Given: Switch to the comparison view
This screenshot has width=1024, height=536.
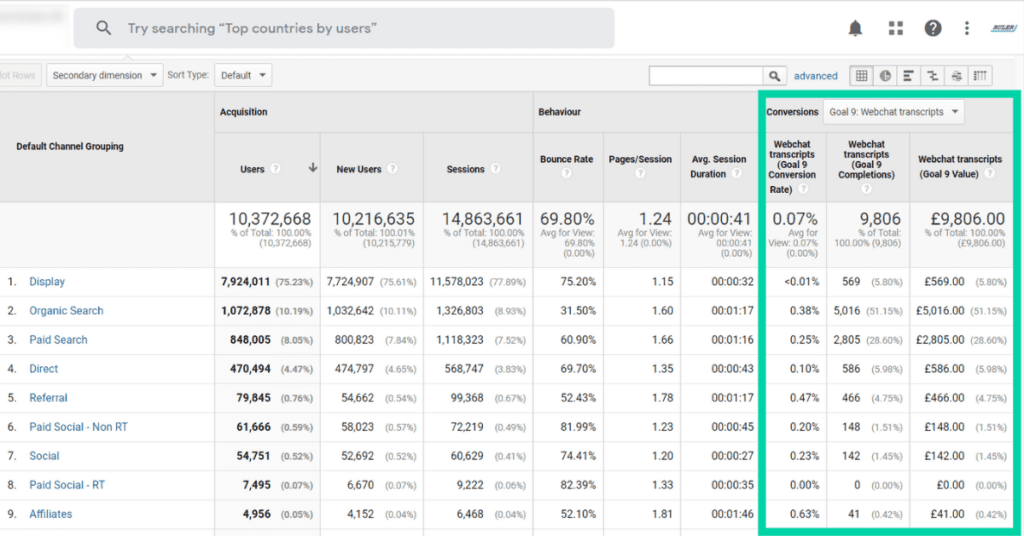Looking at the screenshot, I should (933, 76).
